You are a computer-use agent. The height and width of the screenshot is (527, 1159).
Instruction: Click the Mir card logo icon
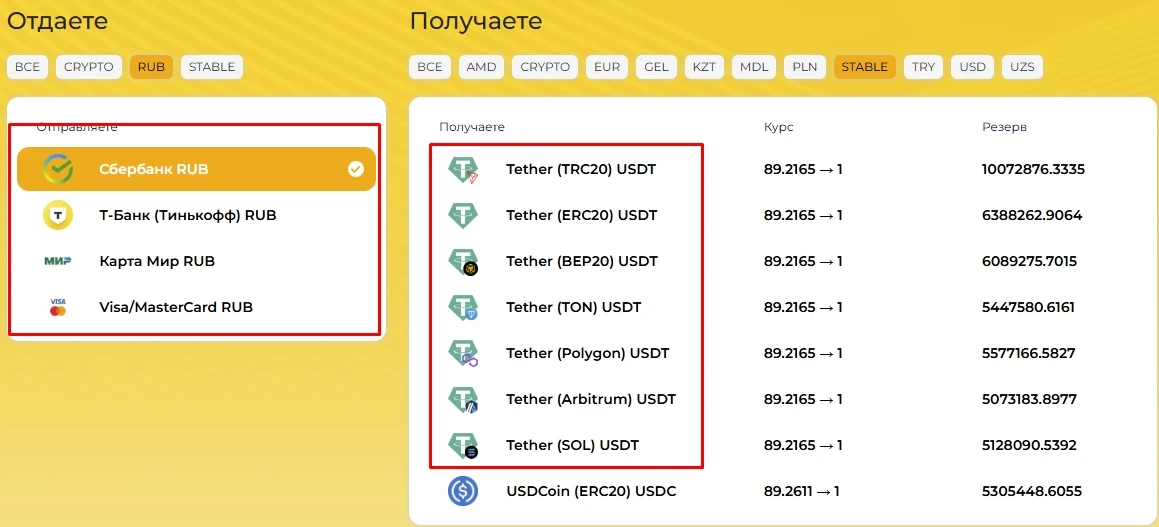coord(58,261)
